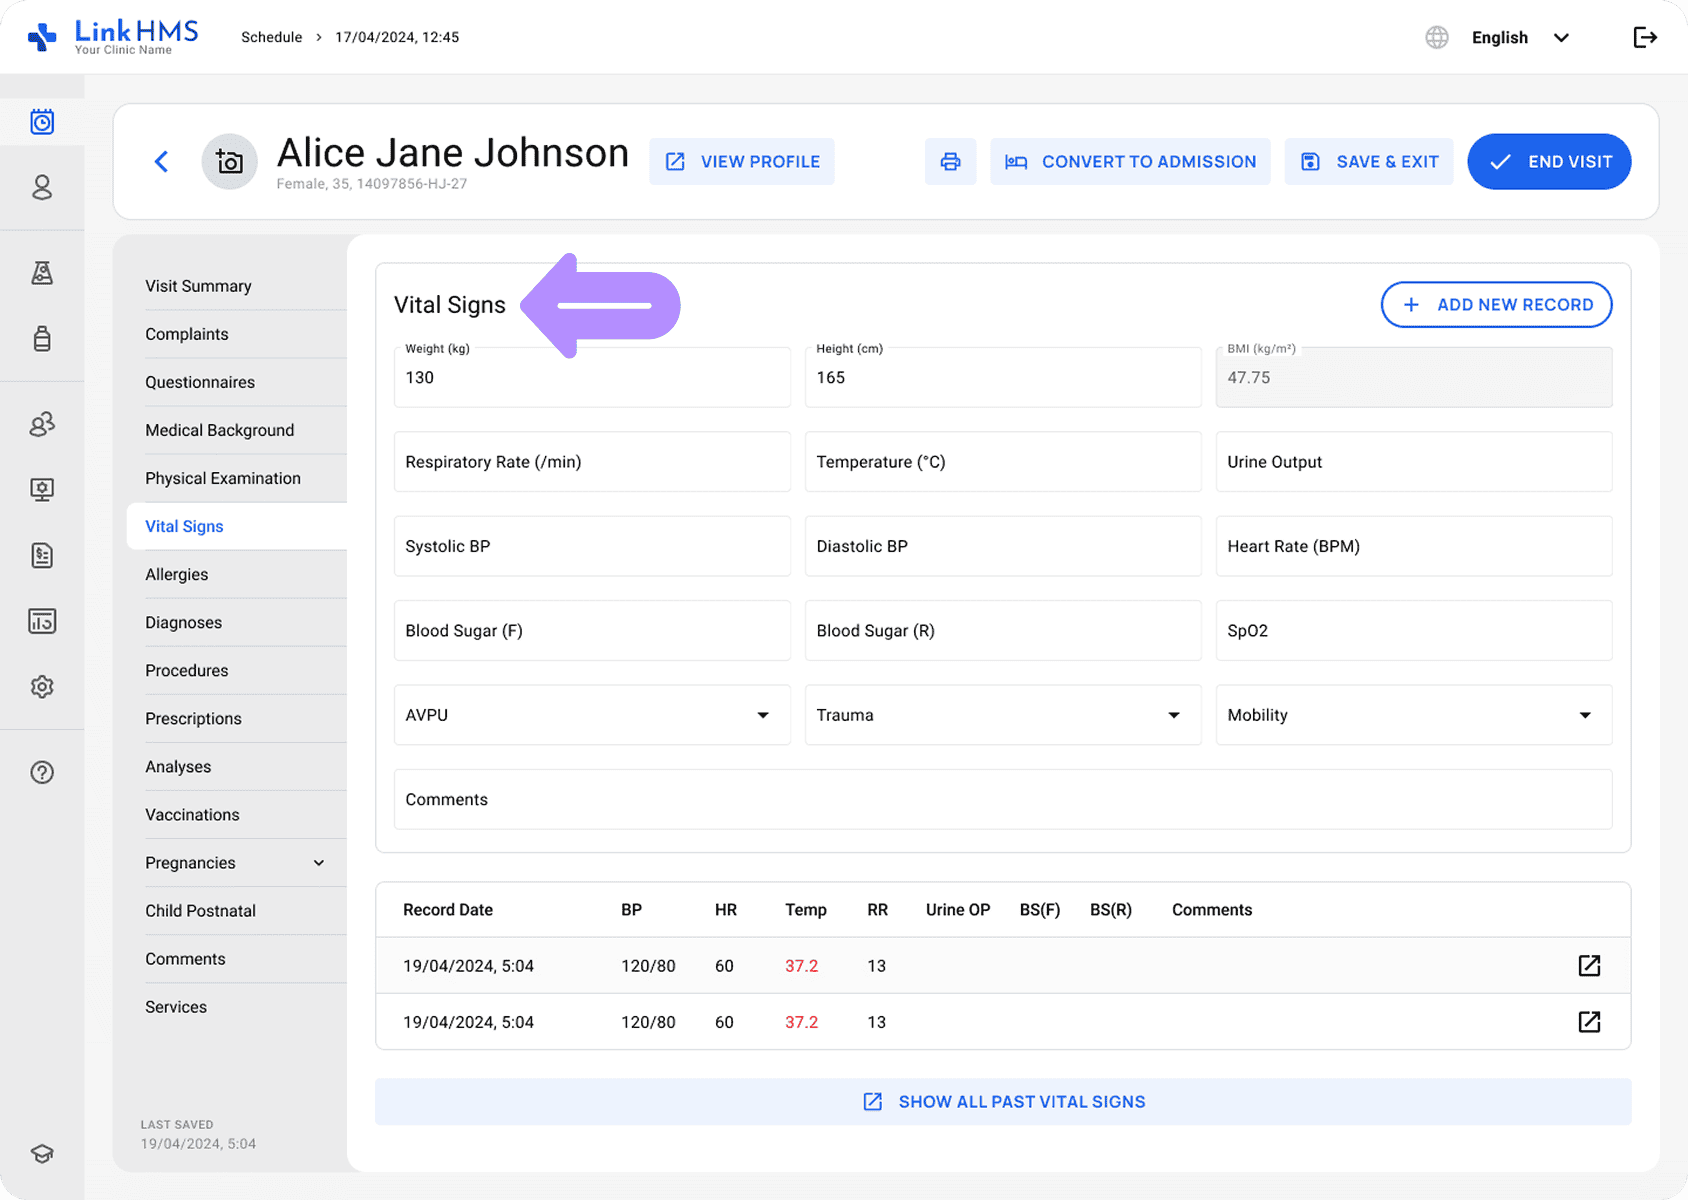Click the laboratory flask sidebar icon

pyautogui.click(x=42, y=273)
